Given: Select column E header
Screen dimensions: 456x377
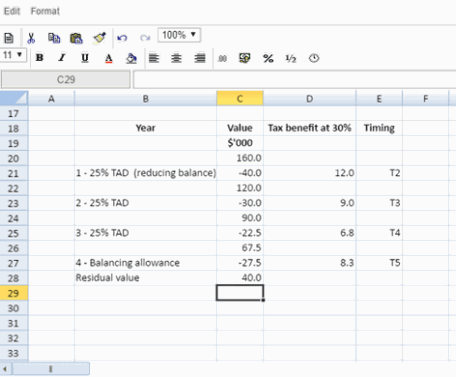Looking at the screenshot, I should (379, 99).
